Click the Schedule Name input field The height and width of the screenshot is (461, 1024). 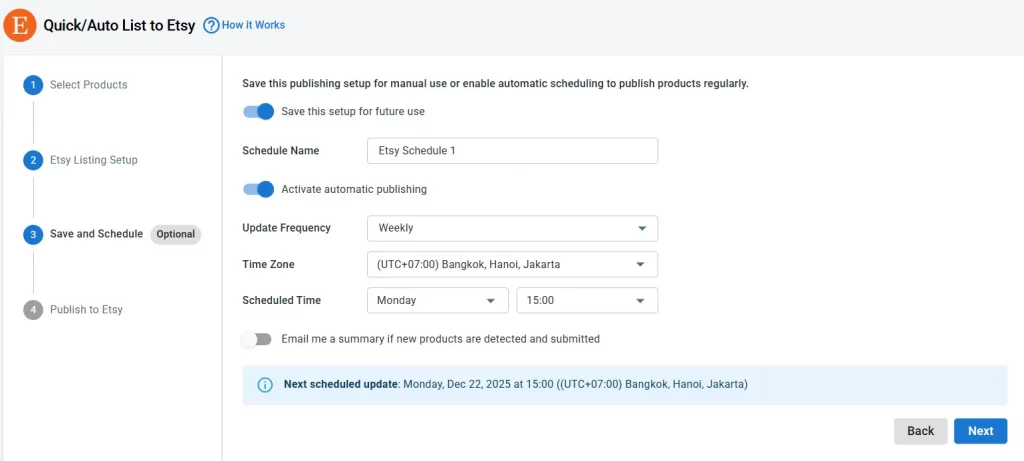(513, 150)
